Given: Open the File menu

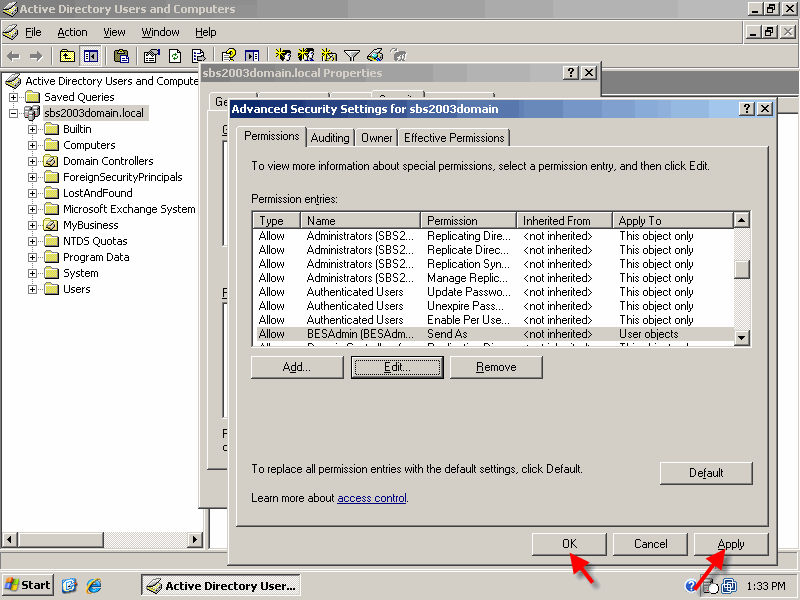Looking at the screenshot, I should click(33, 32).
